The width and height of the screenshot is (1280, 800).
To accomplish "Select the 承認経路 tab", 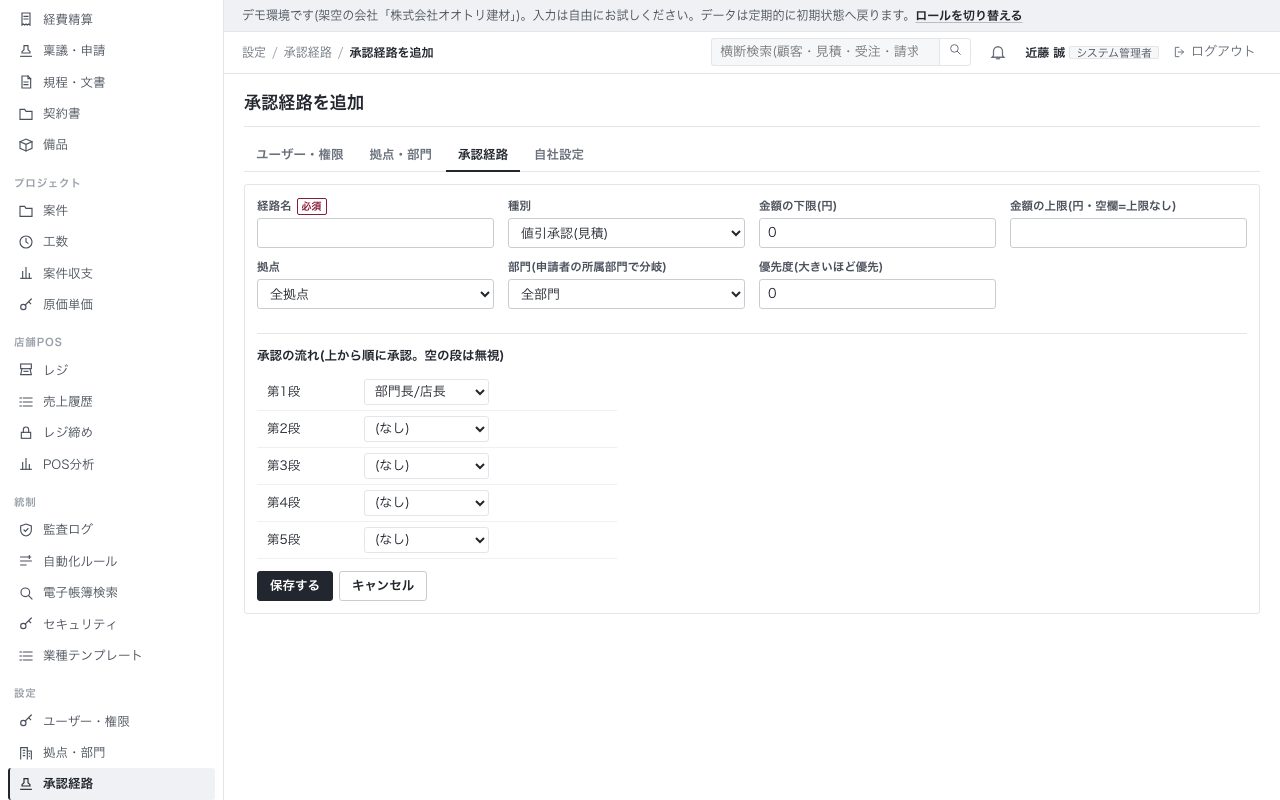I will tap(483, 154).
